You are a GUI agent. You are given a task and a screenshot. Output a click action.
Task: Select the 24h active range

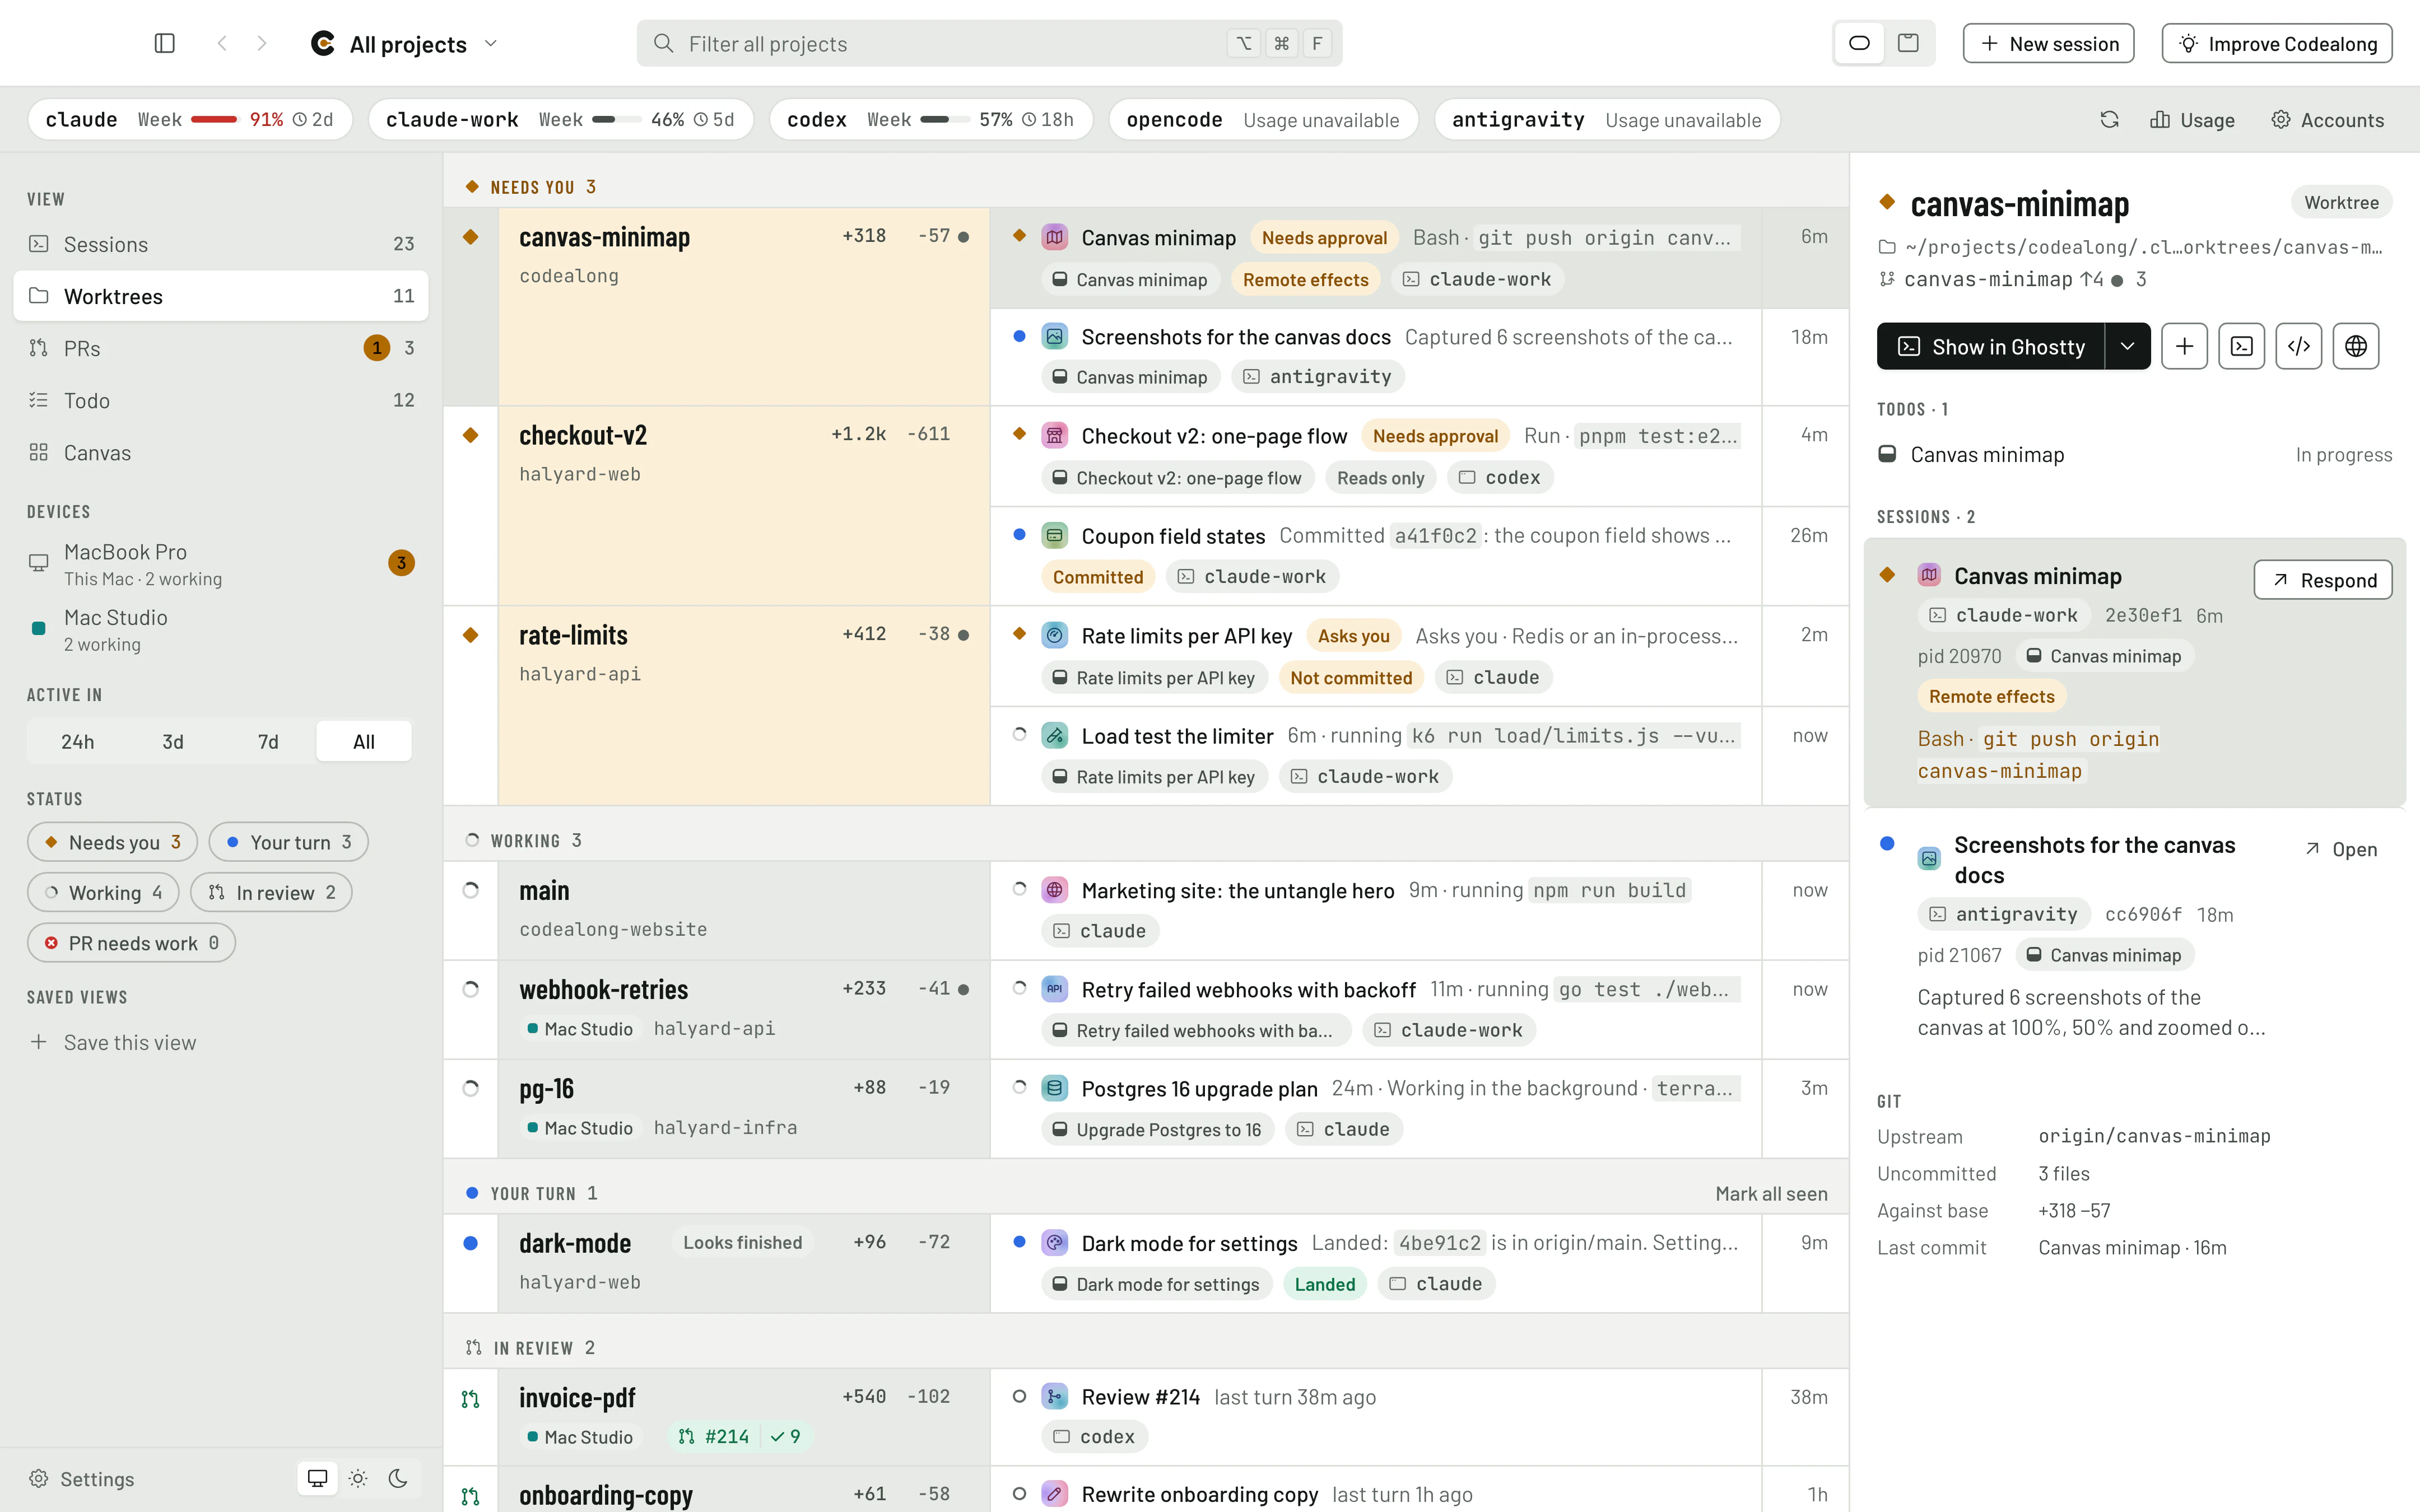tap(77, 741)
